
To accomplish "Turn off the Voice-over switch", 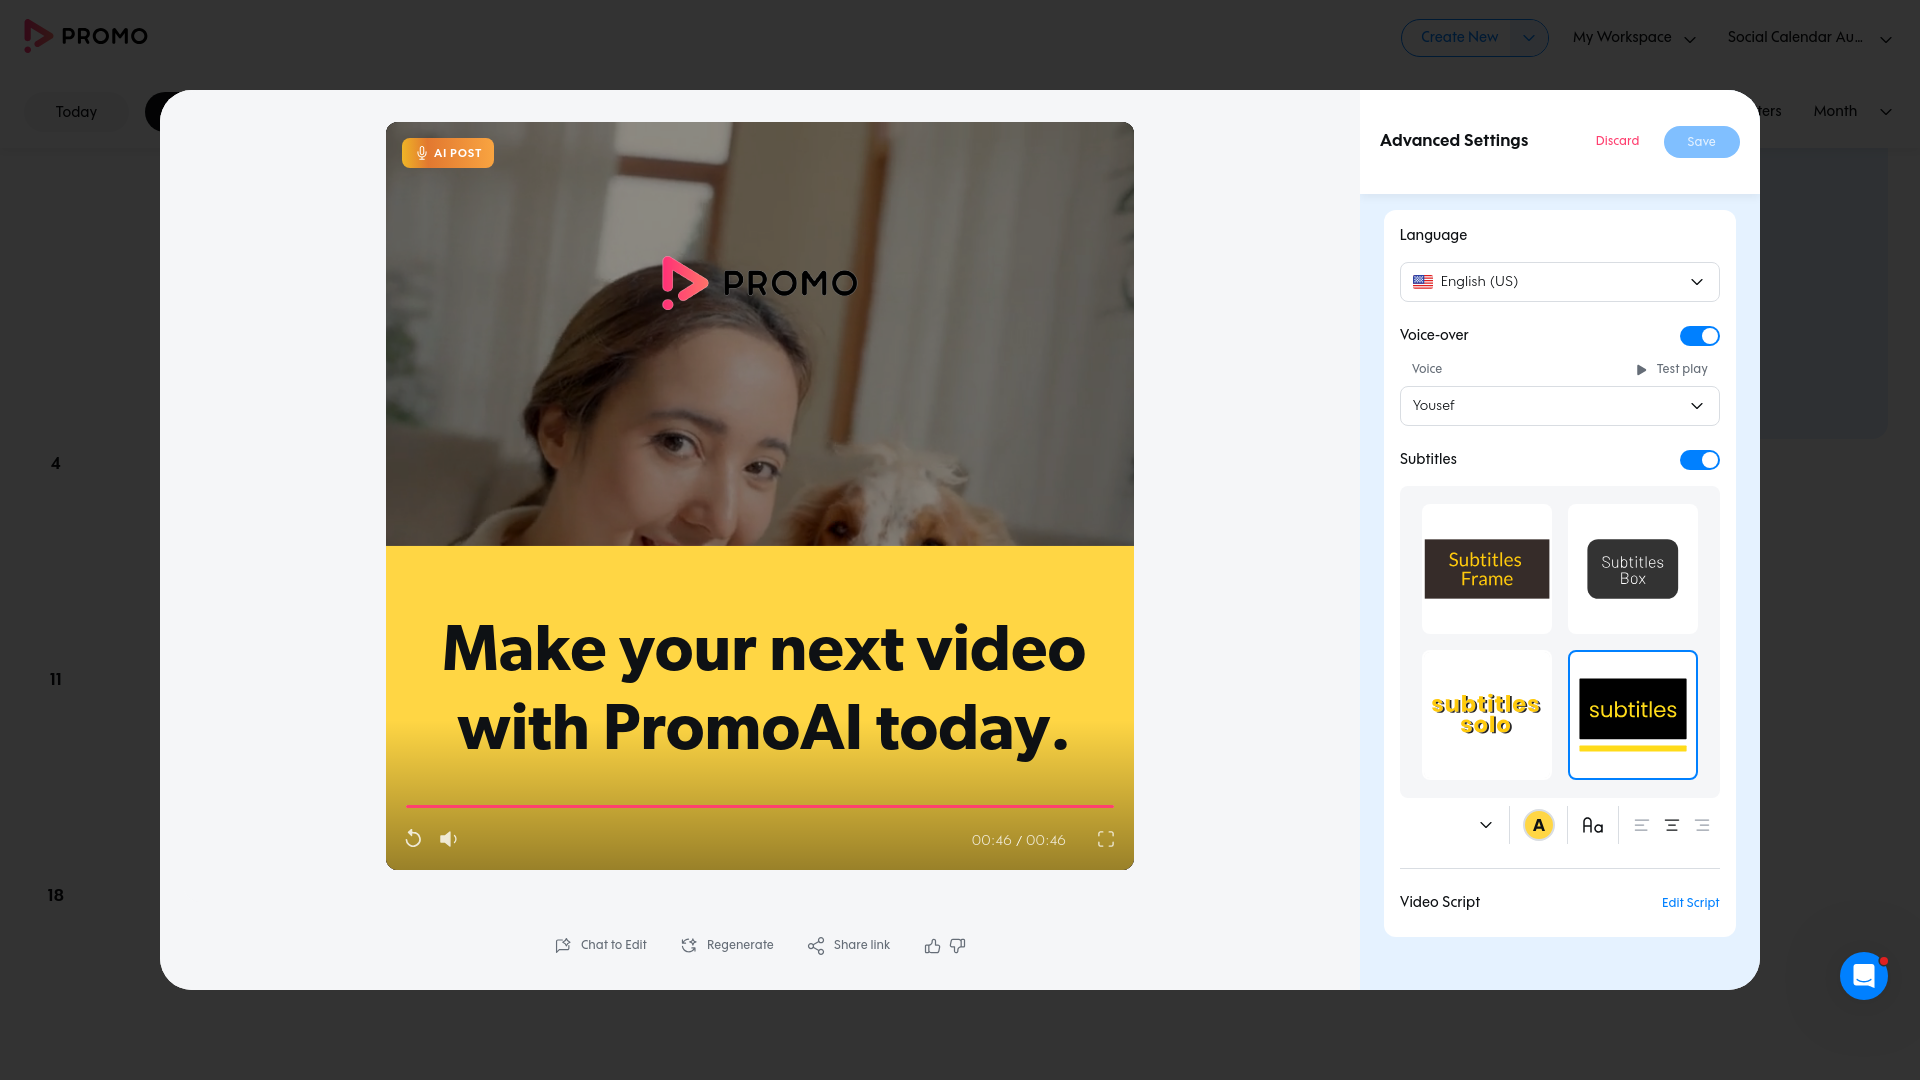I will tap(1699, 336).
